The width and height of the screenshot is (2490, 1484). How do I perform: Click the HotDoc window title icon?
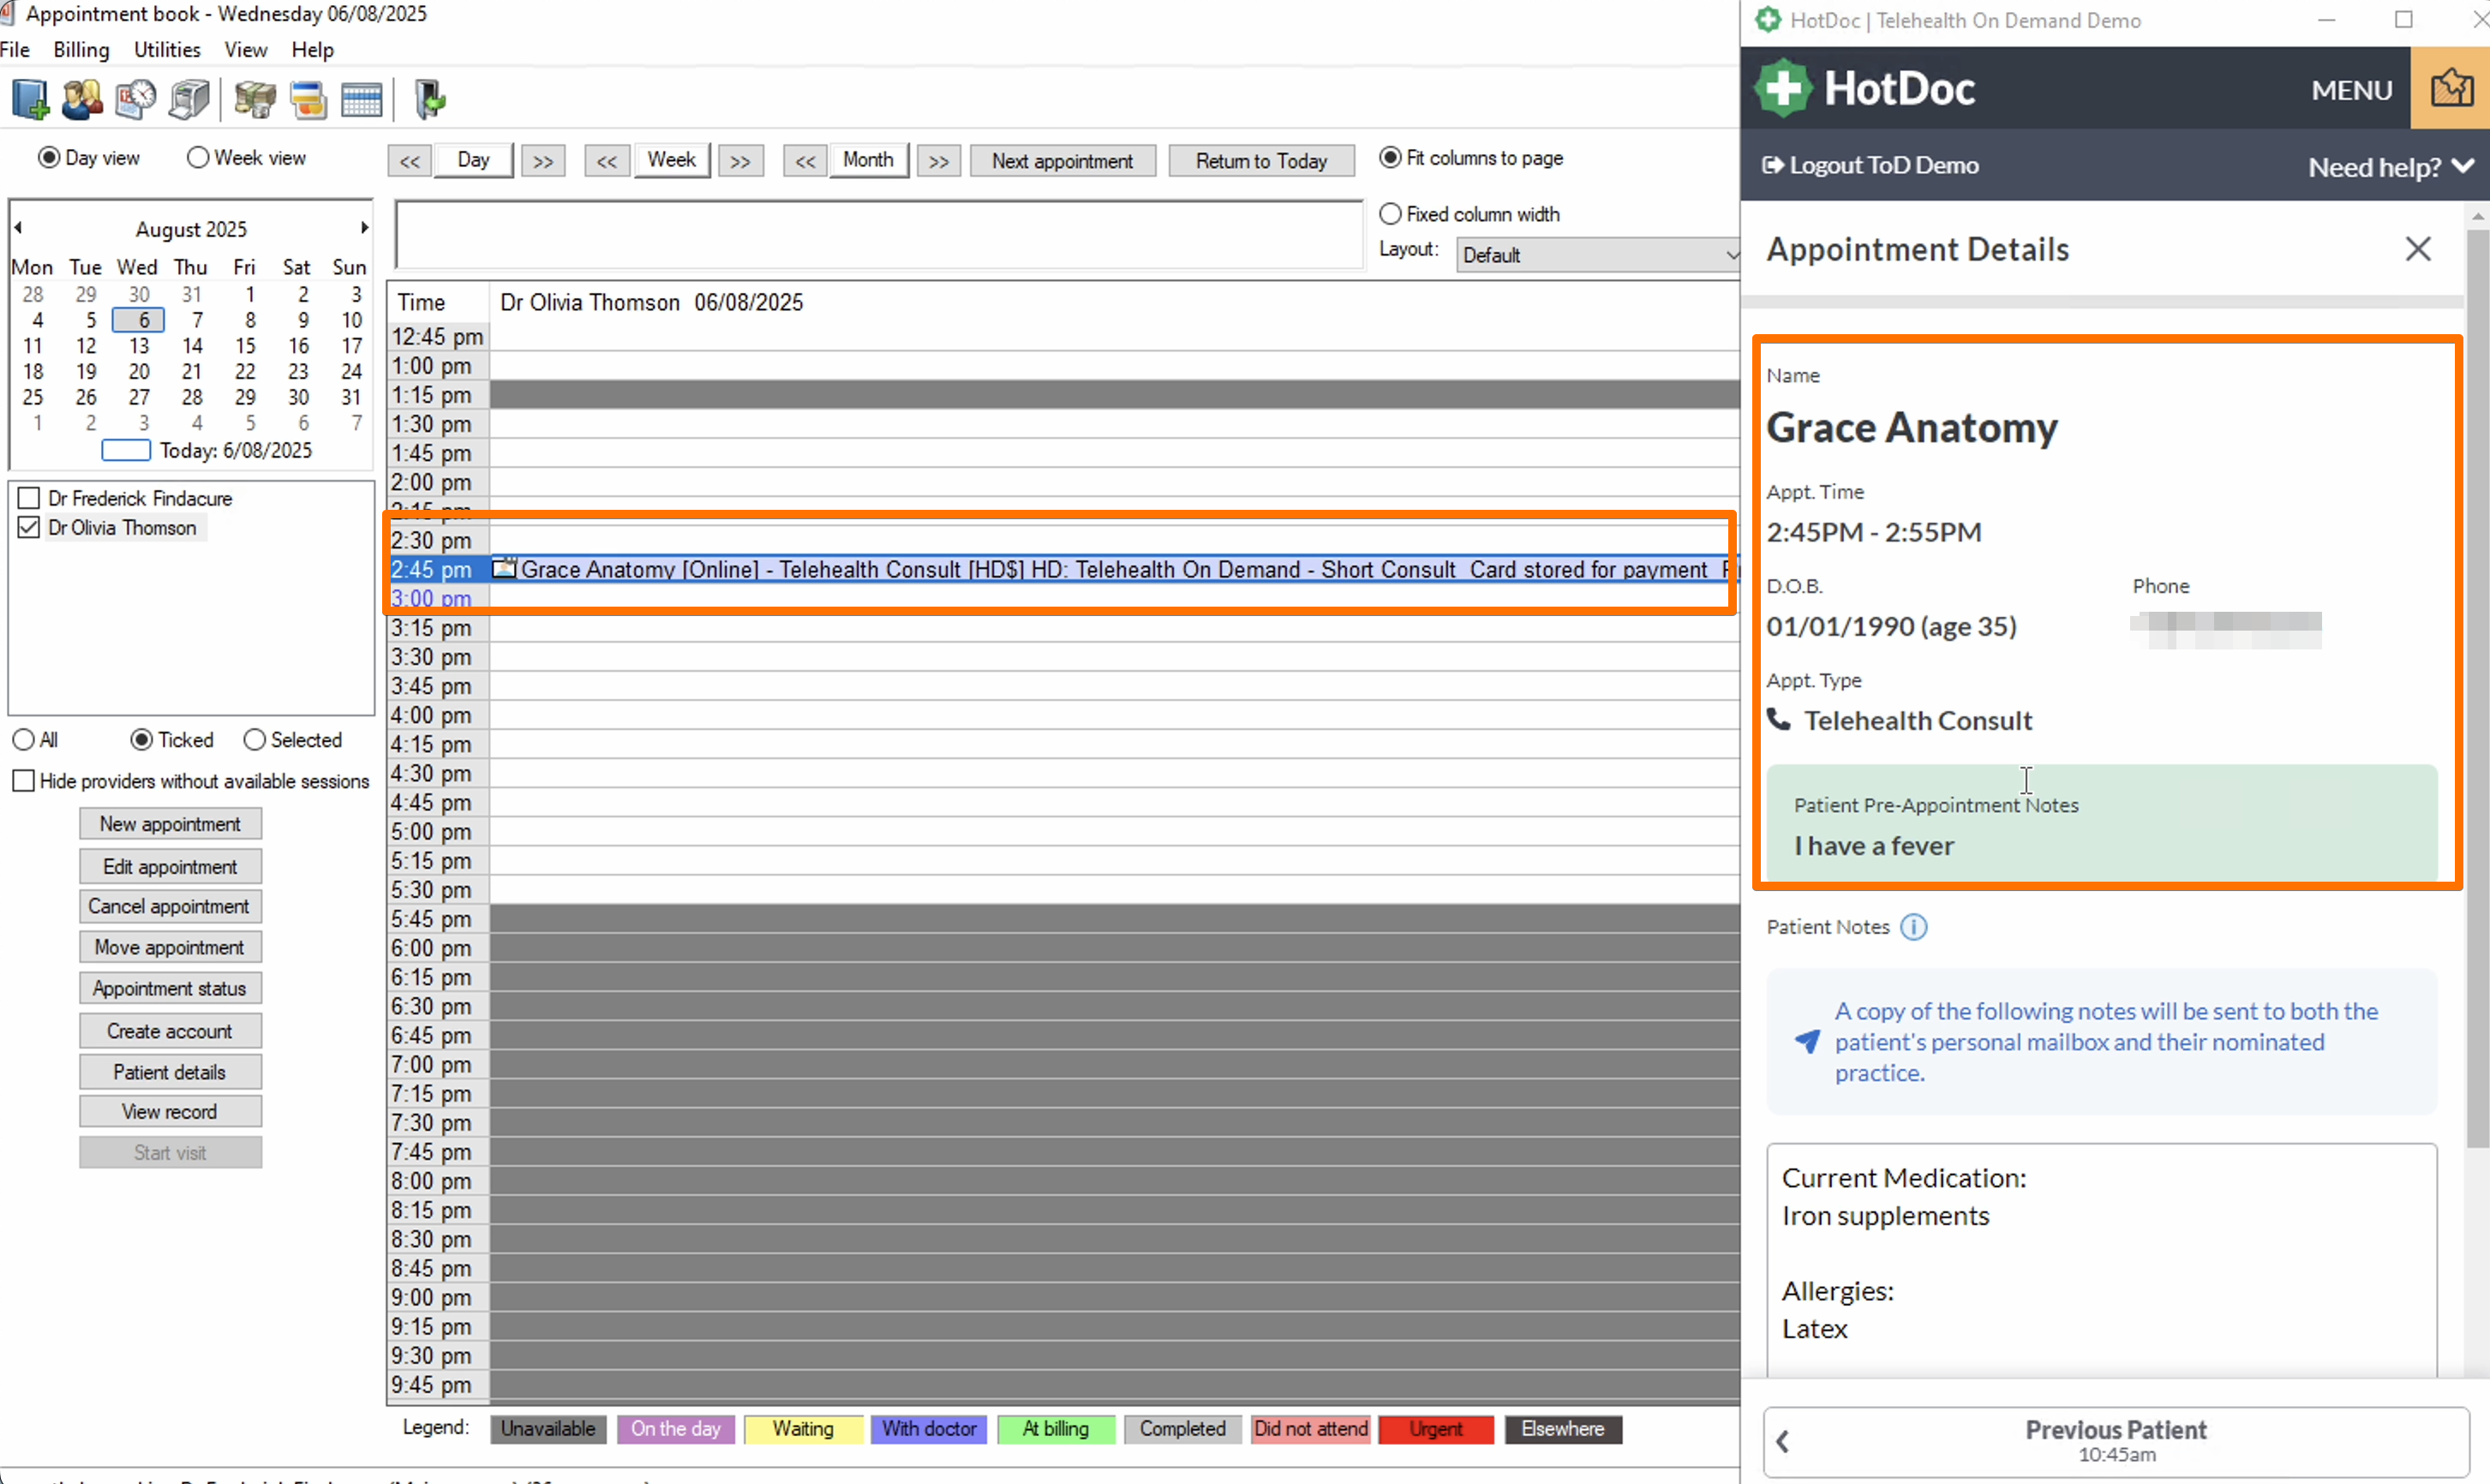tap(1768, 20)
